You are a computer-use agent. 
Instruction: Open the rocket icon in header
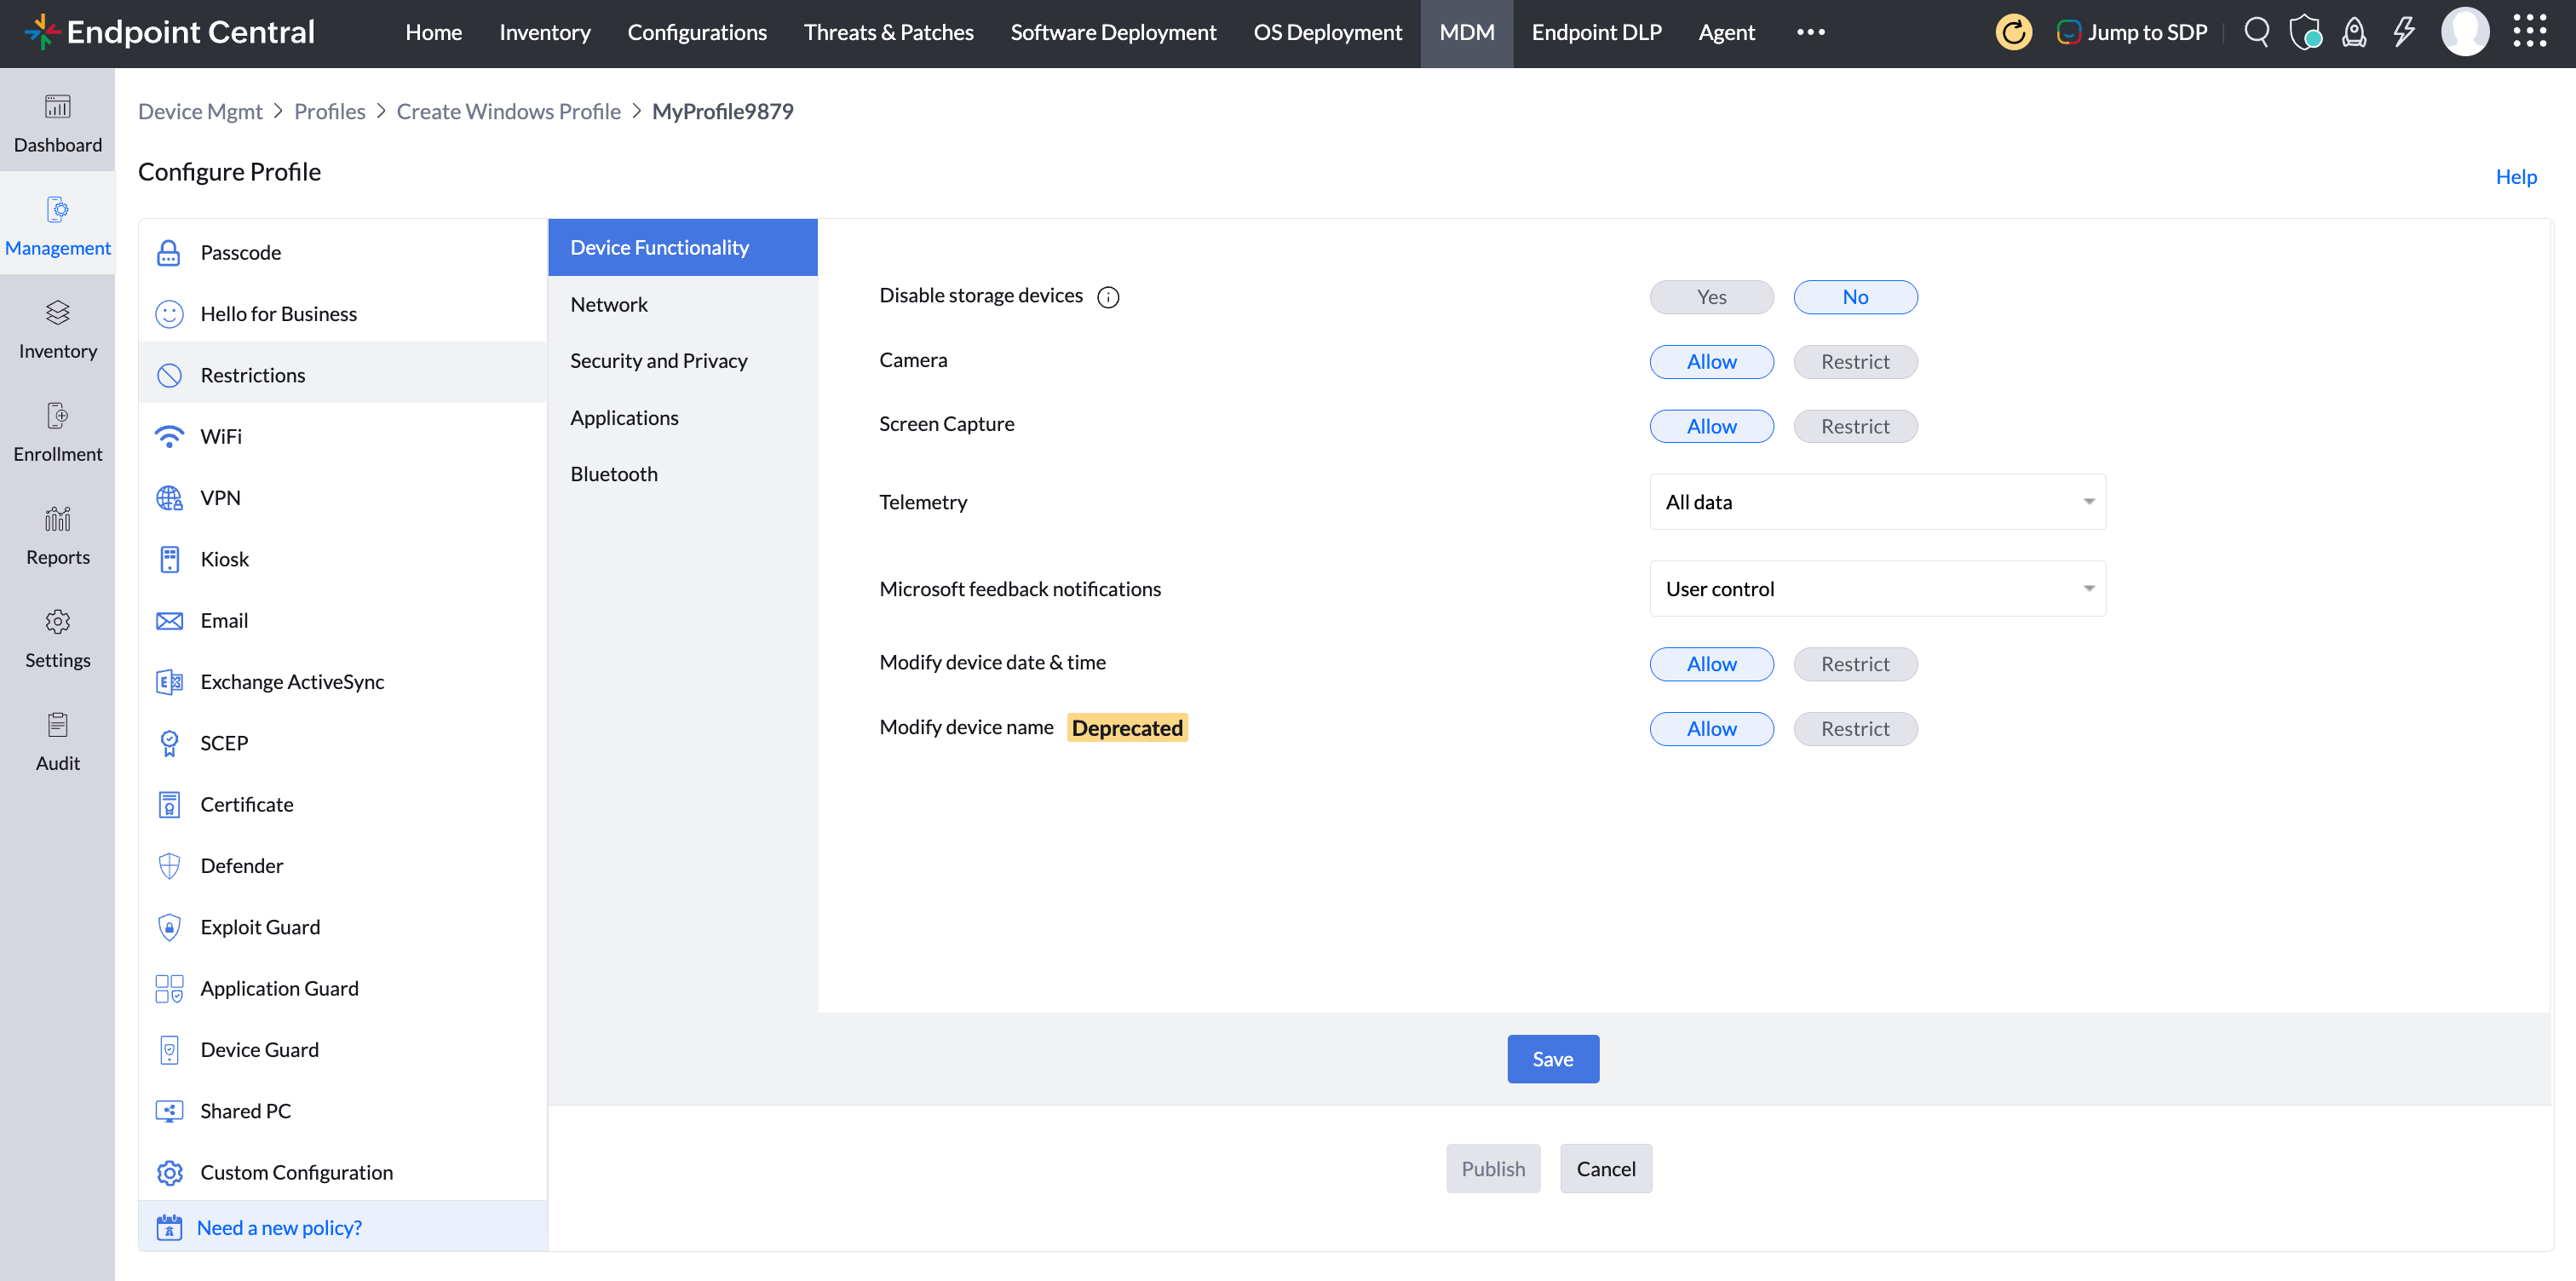click(2354, 32)
